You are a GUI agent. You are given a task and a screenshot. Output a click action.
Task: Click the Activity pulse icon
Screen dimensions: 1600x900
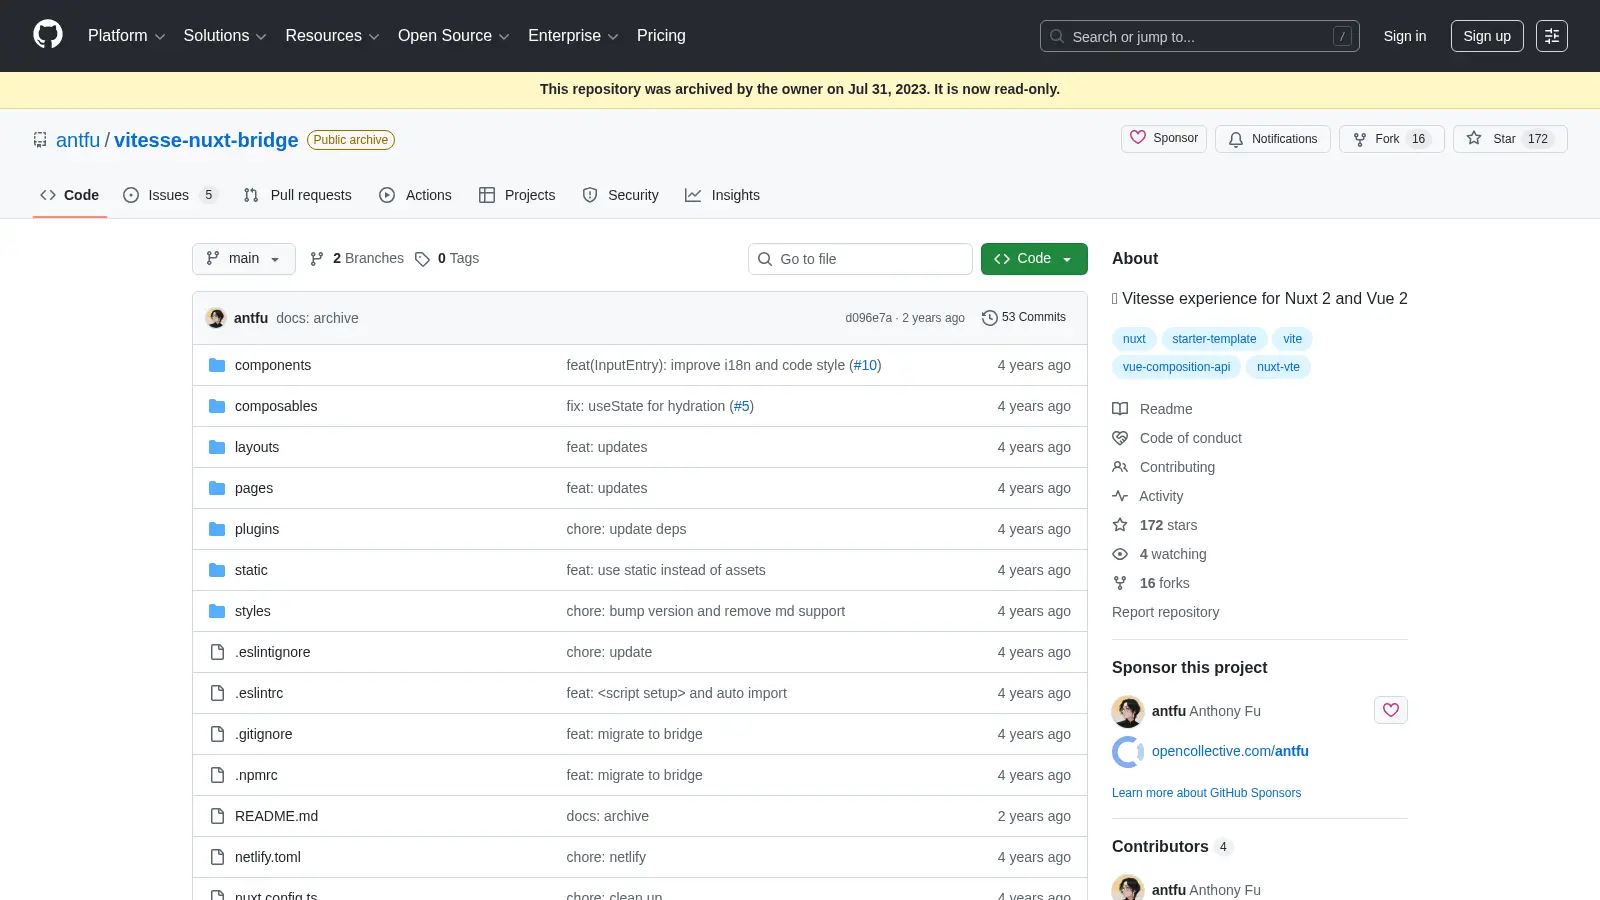[1120, 496]
